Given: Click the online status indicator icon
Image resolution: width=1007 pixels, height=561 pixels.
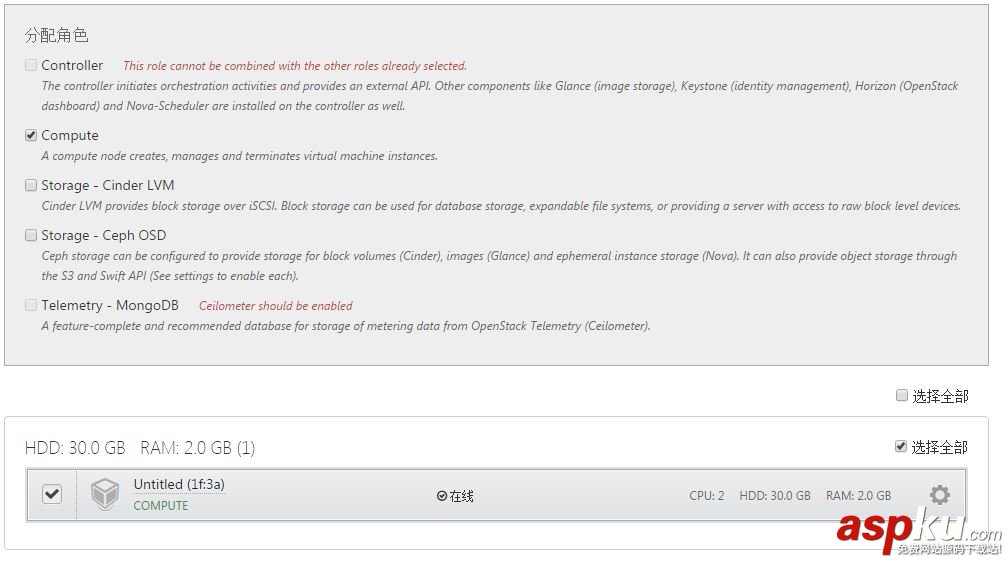Looking at the screenshot, I should [x=442, y=496].
